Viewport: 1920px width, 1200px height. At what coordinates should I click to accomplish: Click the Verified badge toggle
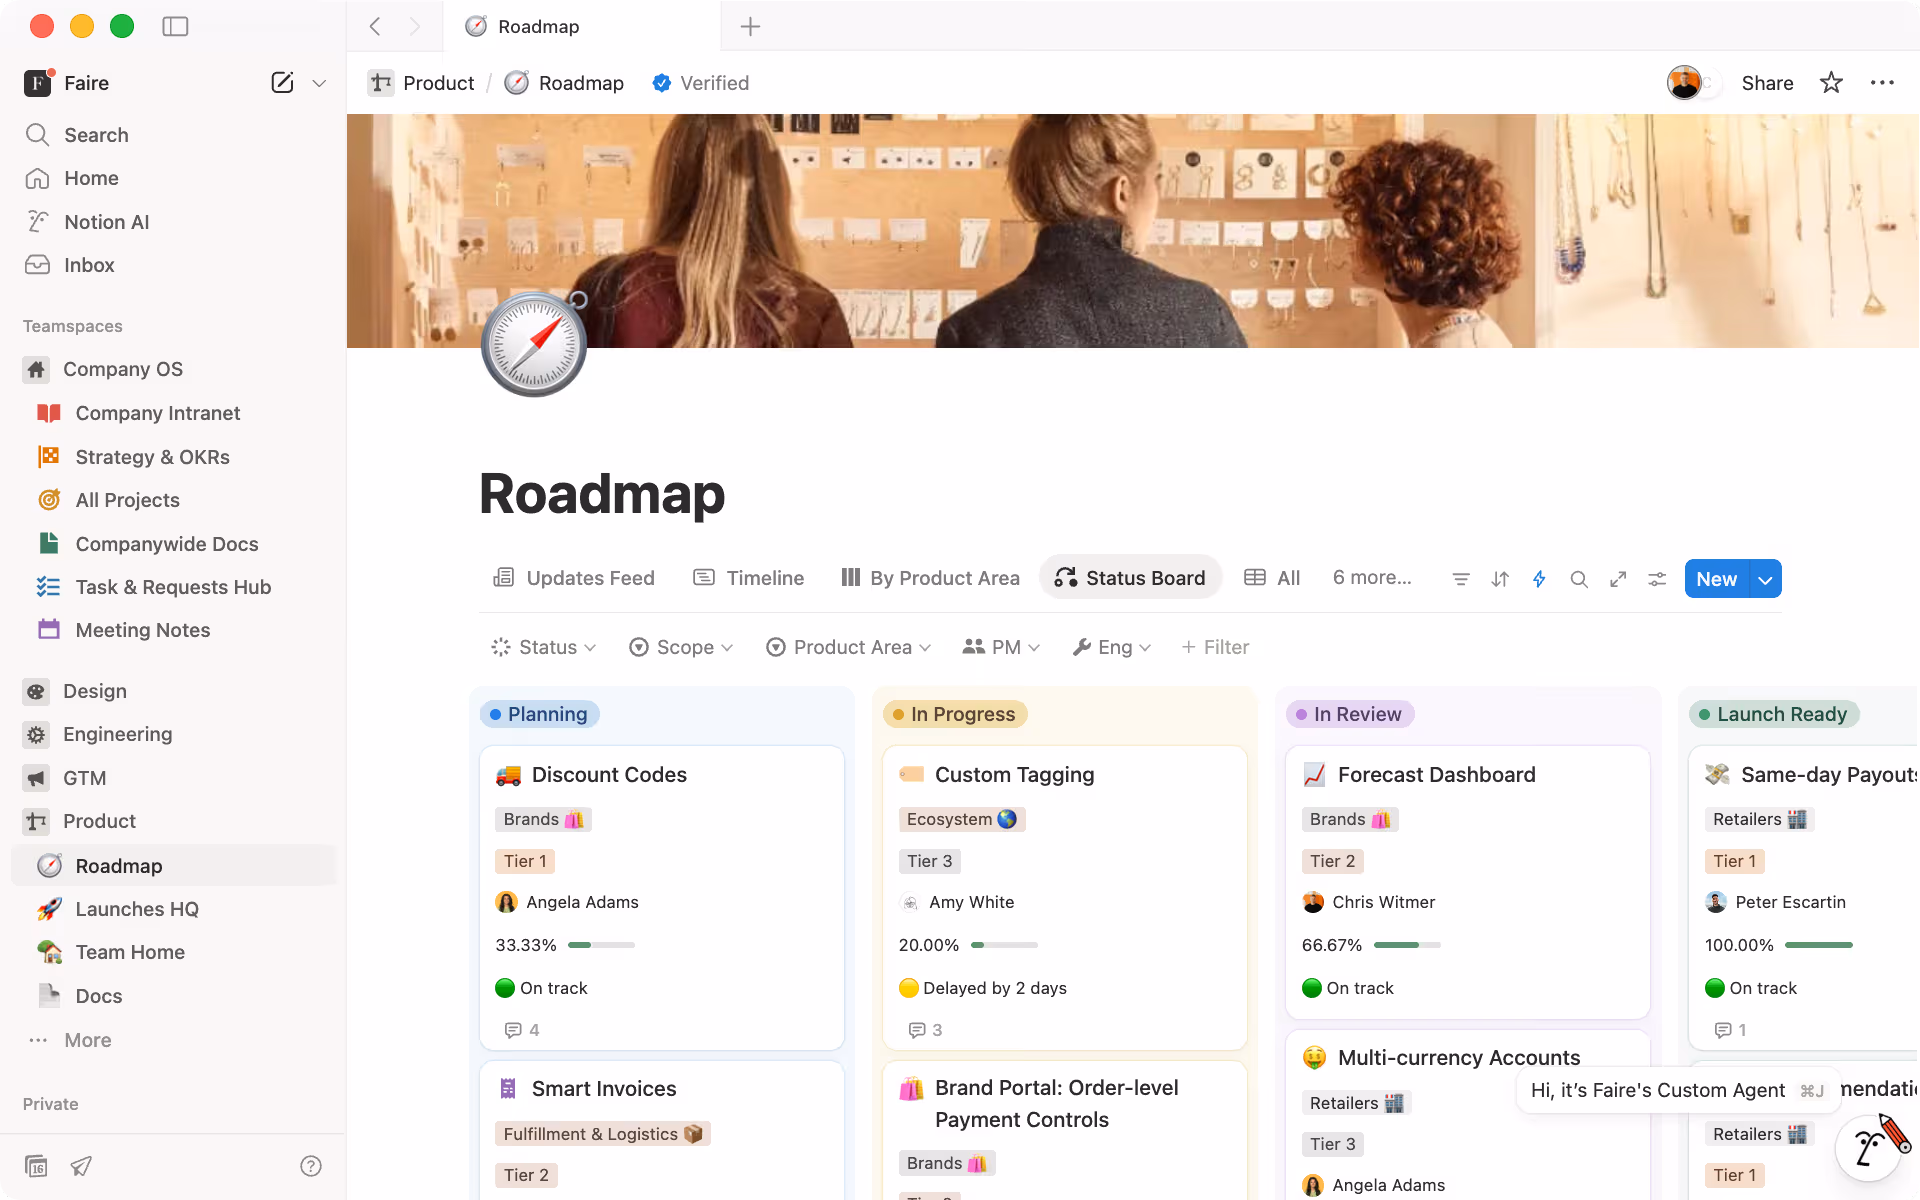click(x=700, y=83)
